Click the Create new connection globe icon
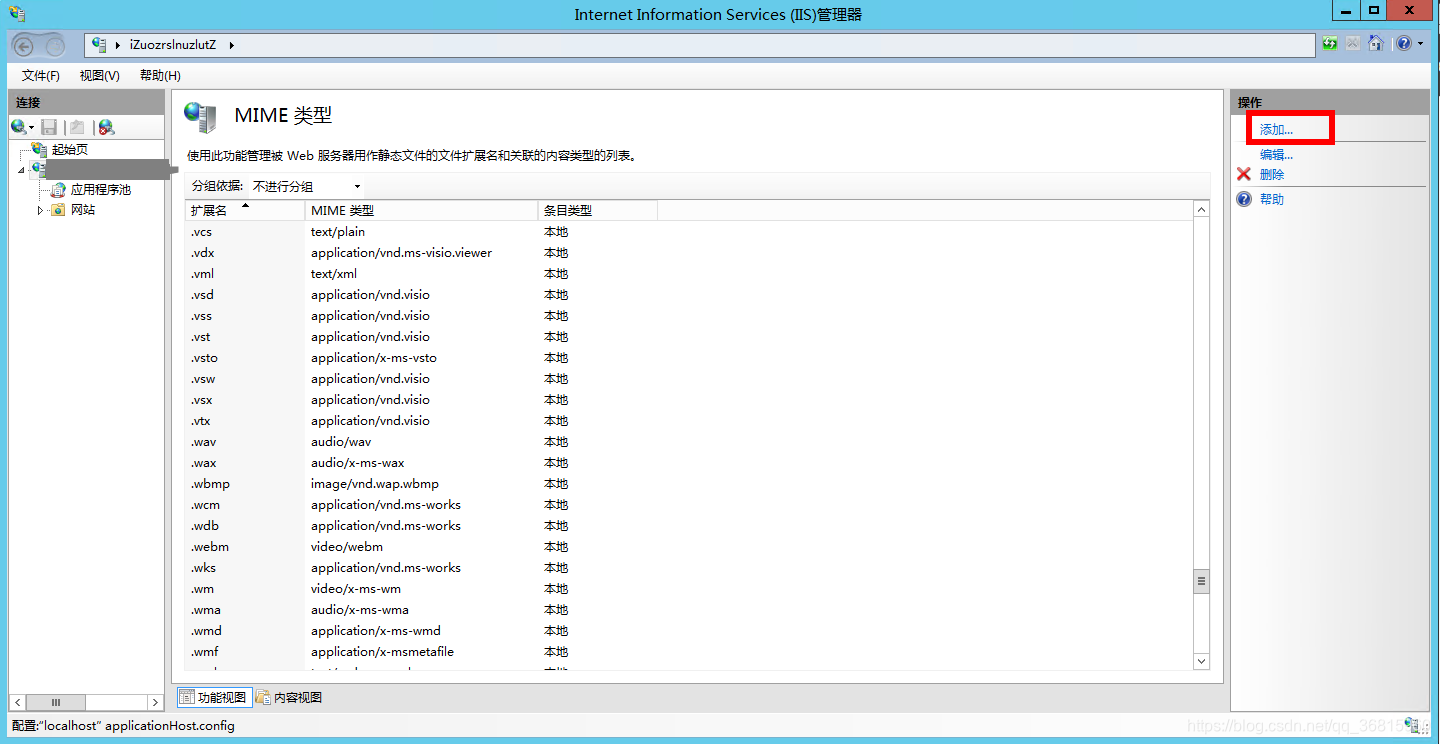The height and width of the screenshot is (744, 1440). pyautogui.click(x=19, y=127)
